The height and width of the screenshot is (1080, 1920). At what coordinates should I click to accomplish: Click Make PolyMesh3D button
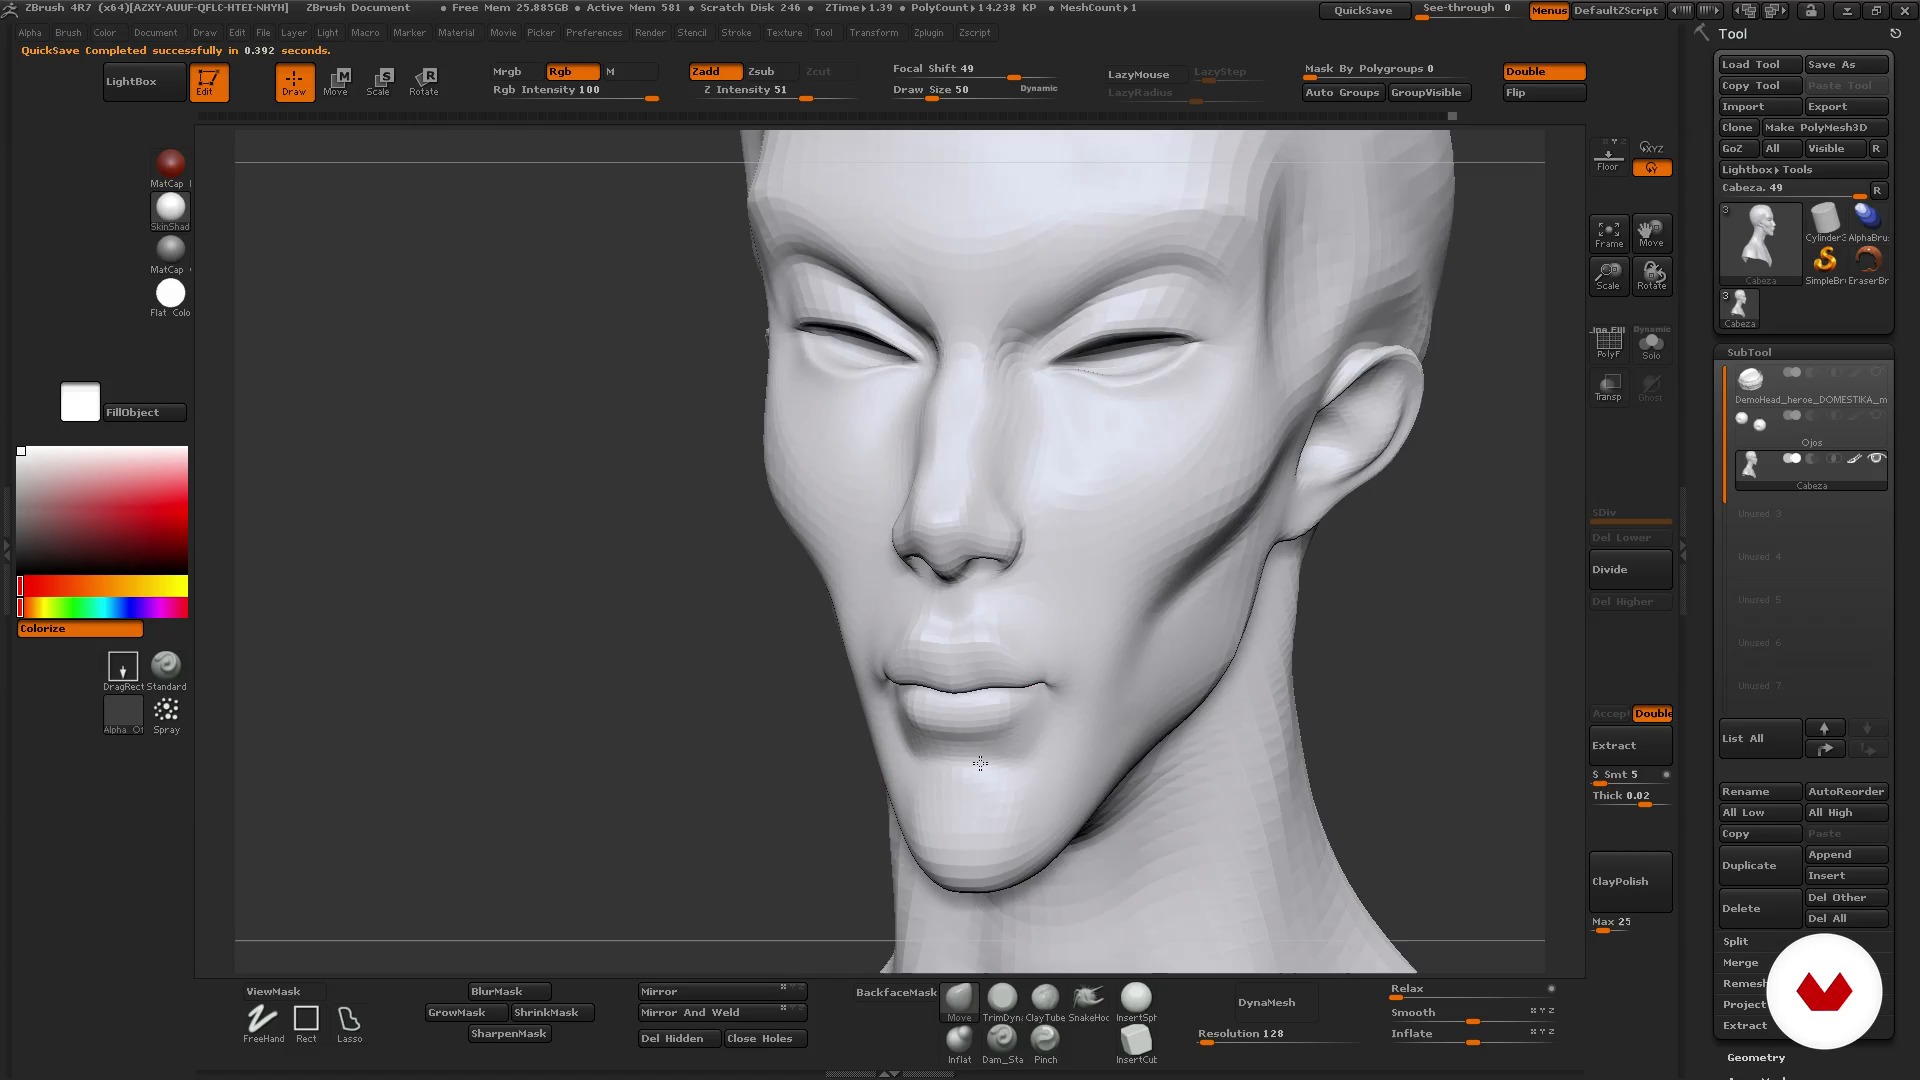click(1825, 128)
